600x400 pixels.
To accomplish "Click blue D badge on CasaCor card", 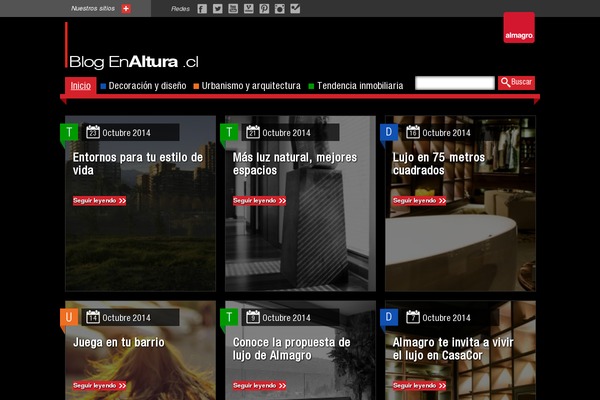I will (x=389, y=317).
